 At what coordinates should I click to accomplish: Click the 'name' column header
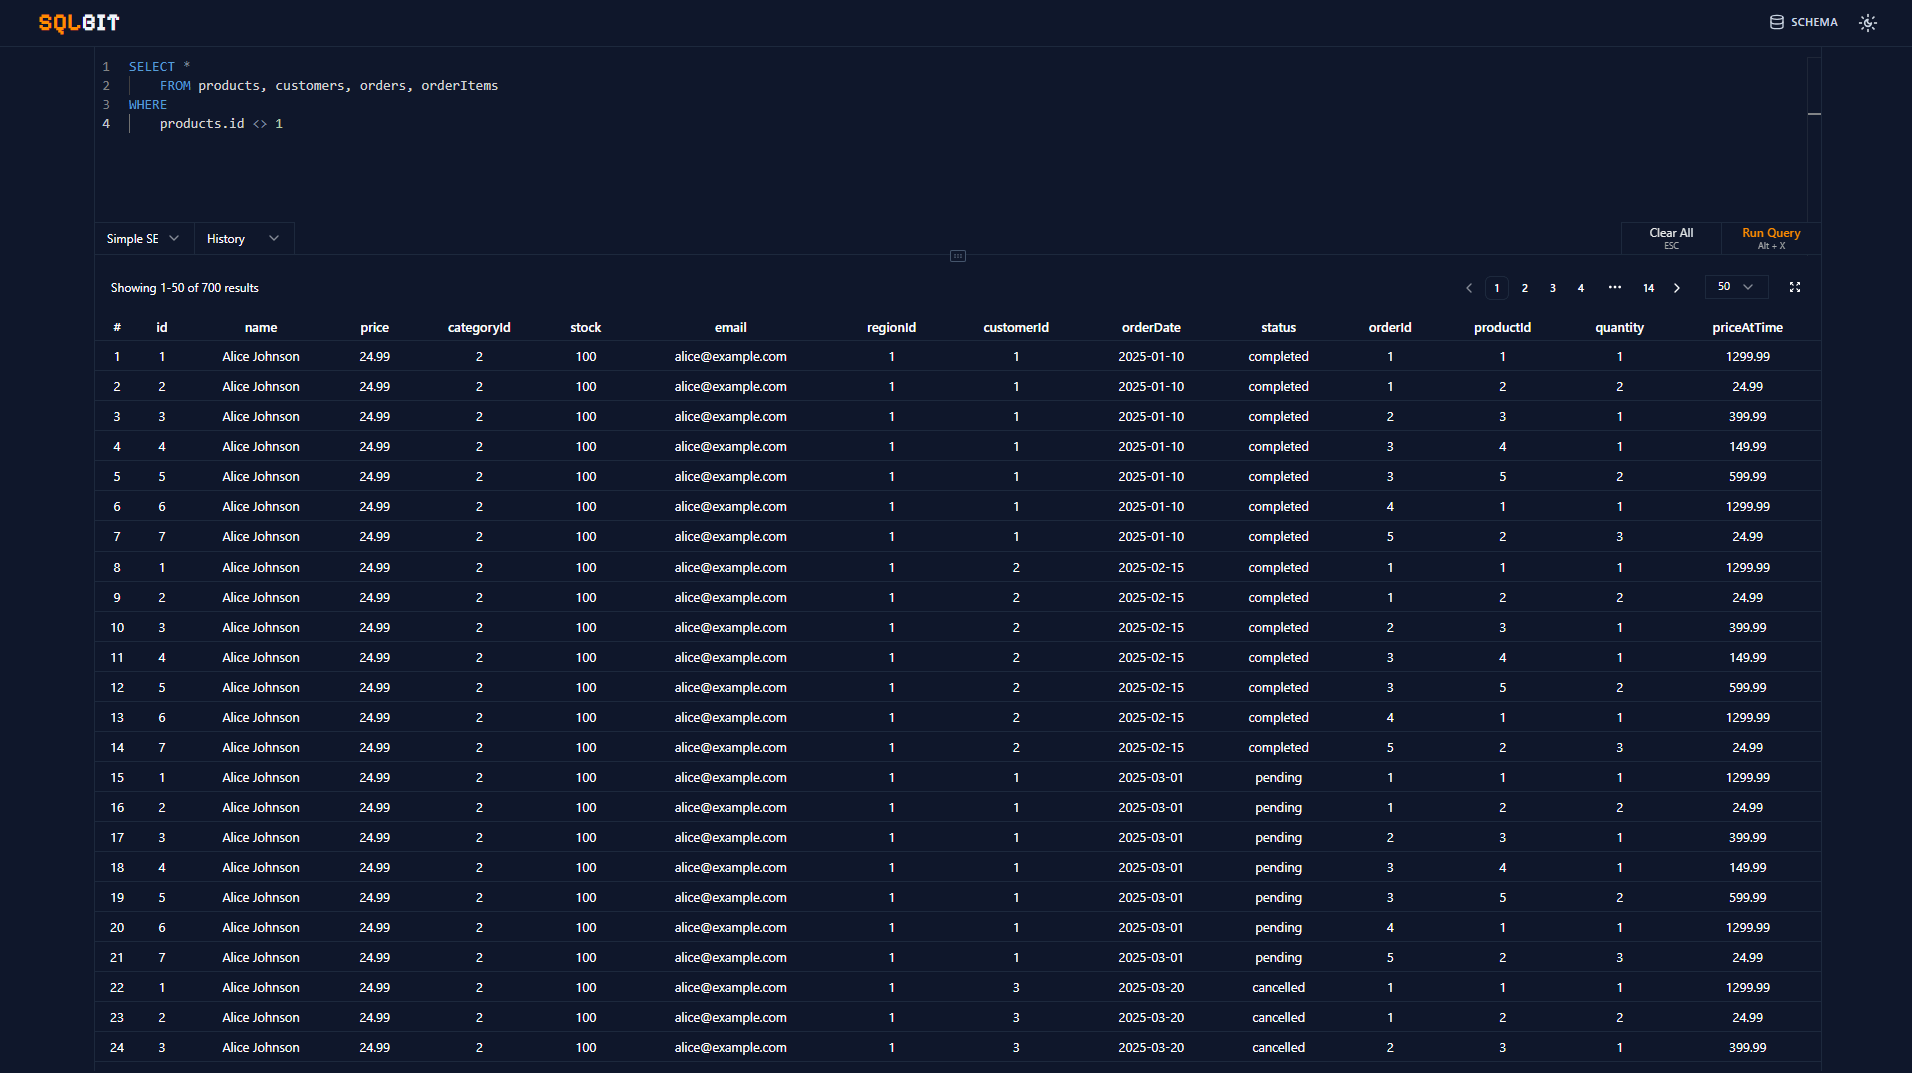261,328
